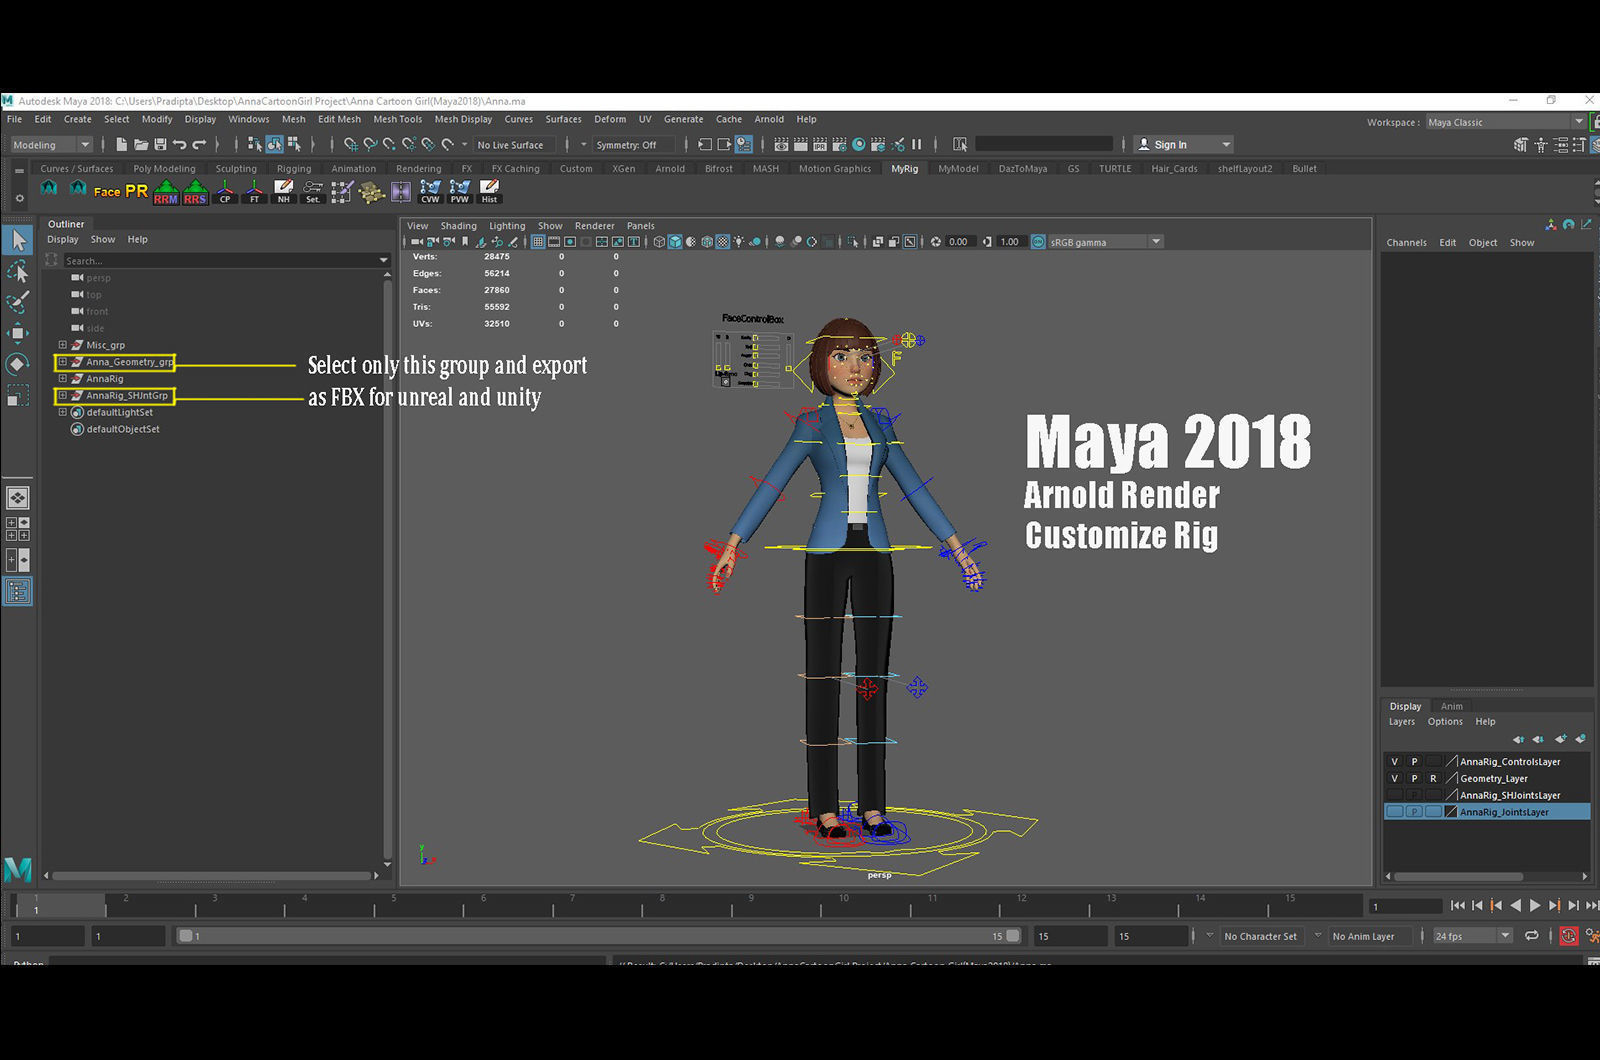The image size is (1600, 1060).
Task: Click the Face shelf button
Action: pyautogui.click(x=107, y=192)
